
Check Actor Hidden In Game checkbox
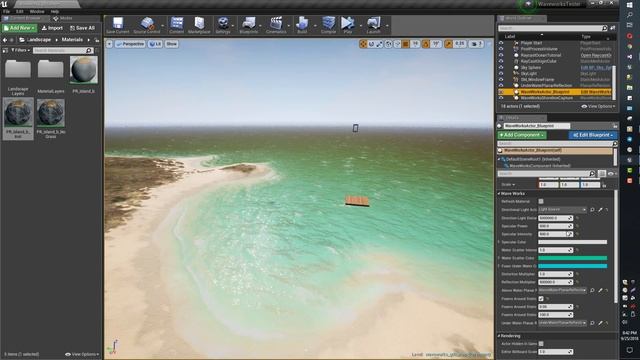pos(541,344)
